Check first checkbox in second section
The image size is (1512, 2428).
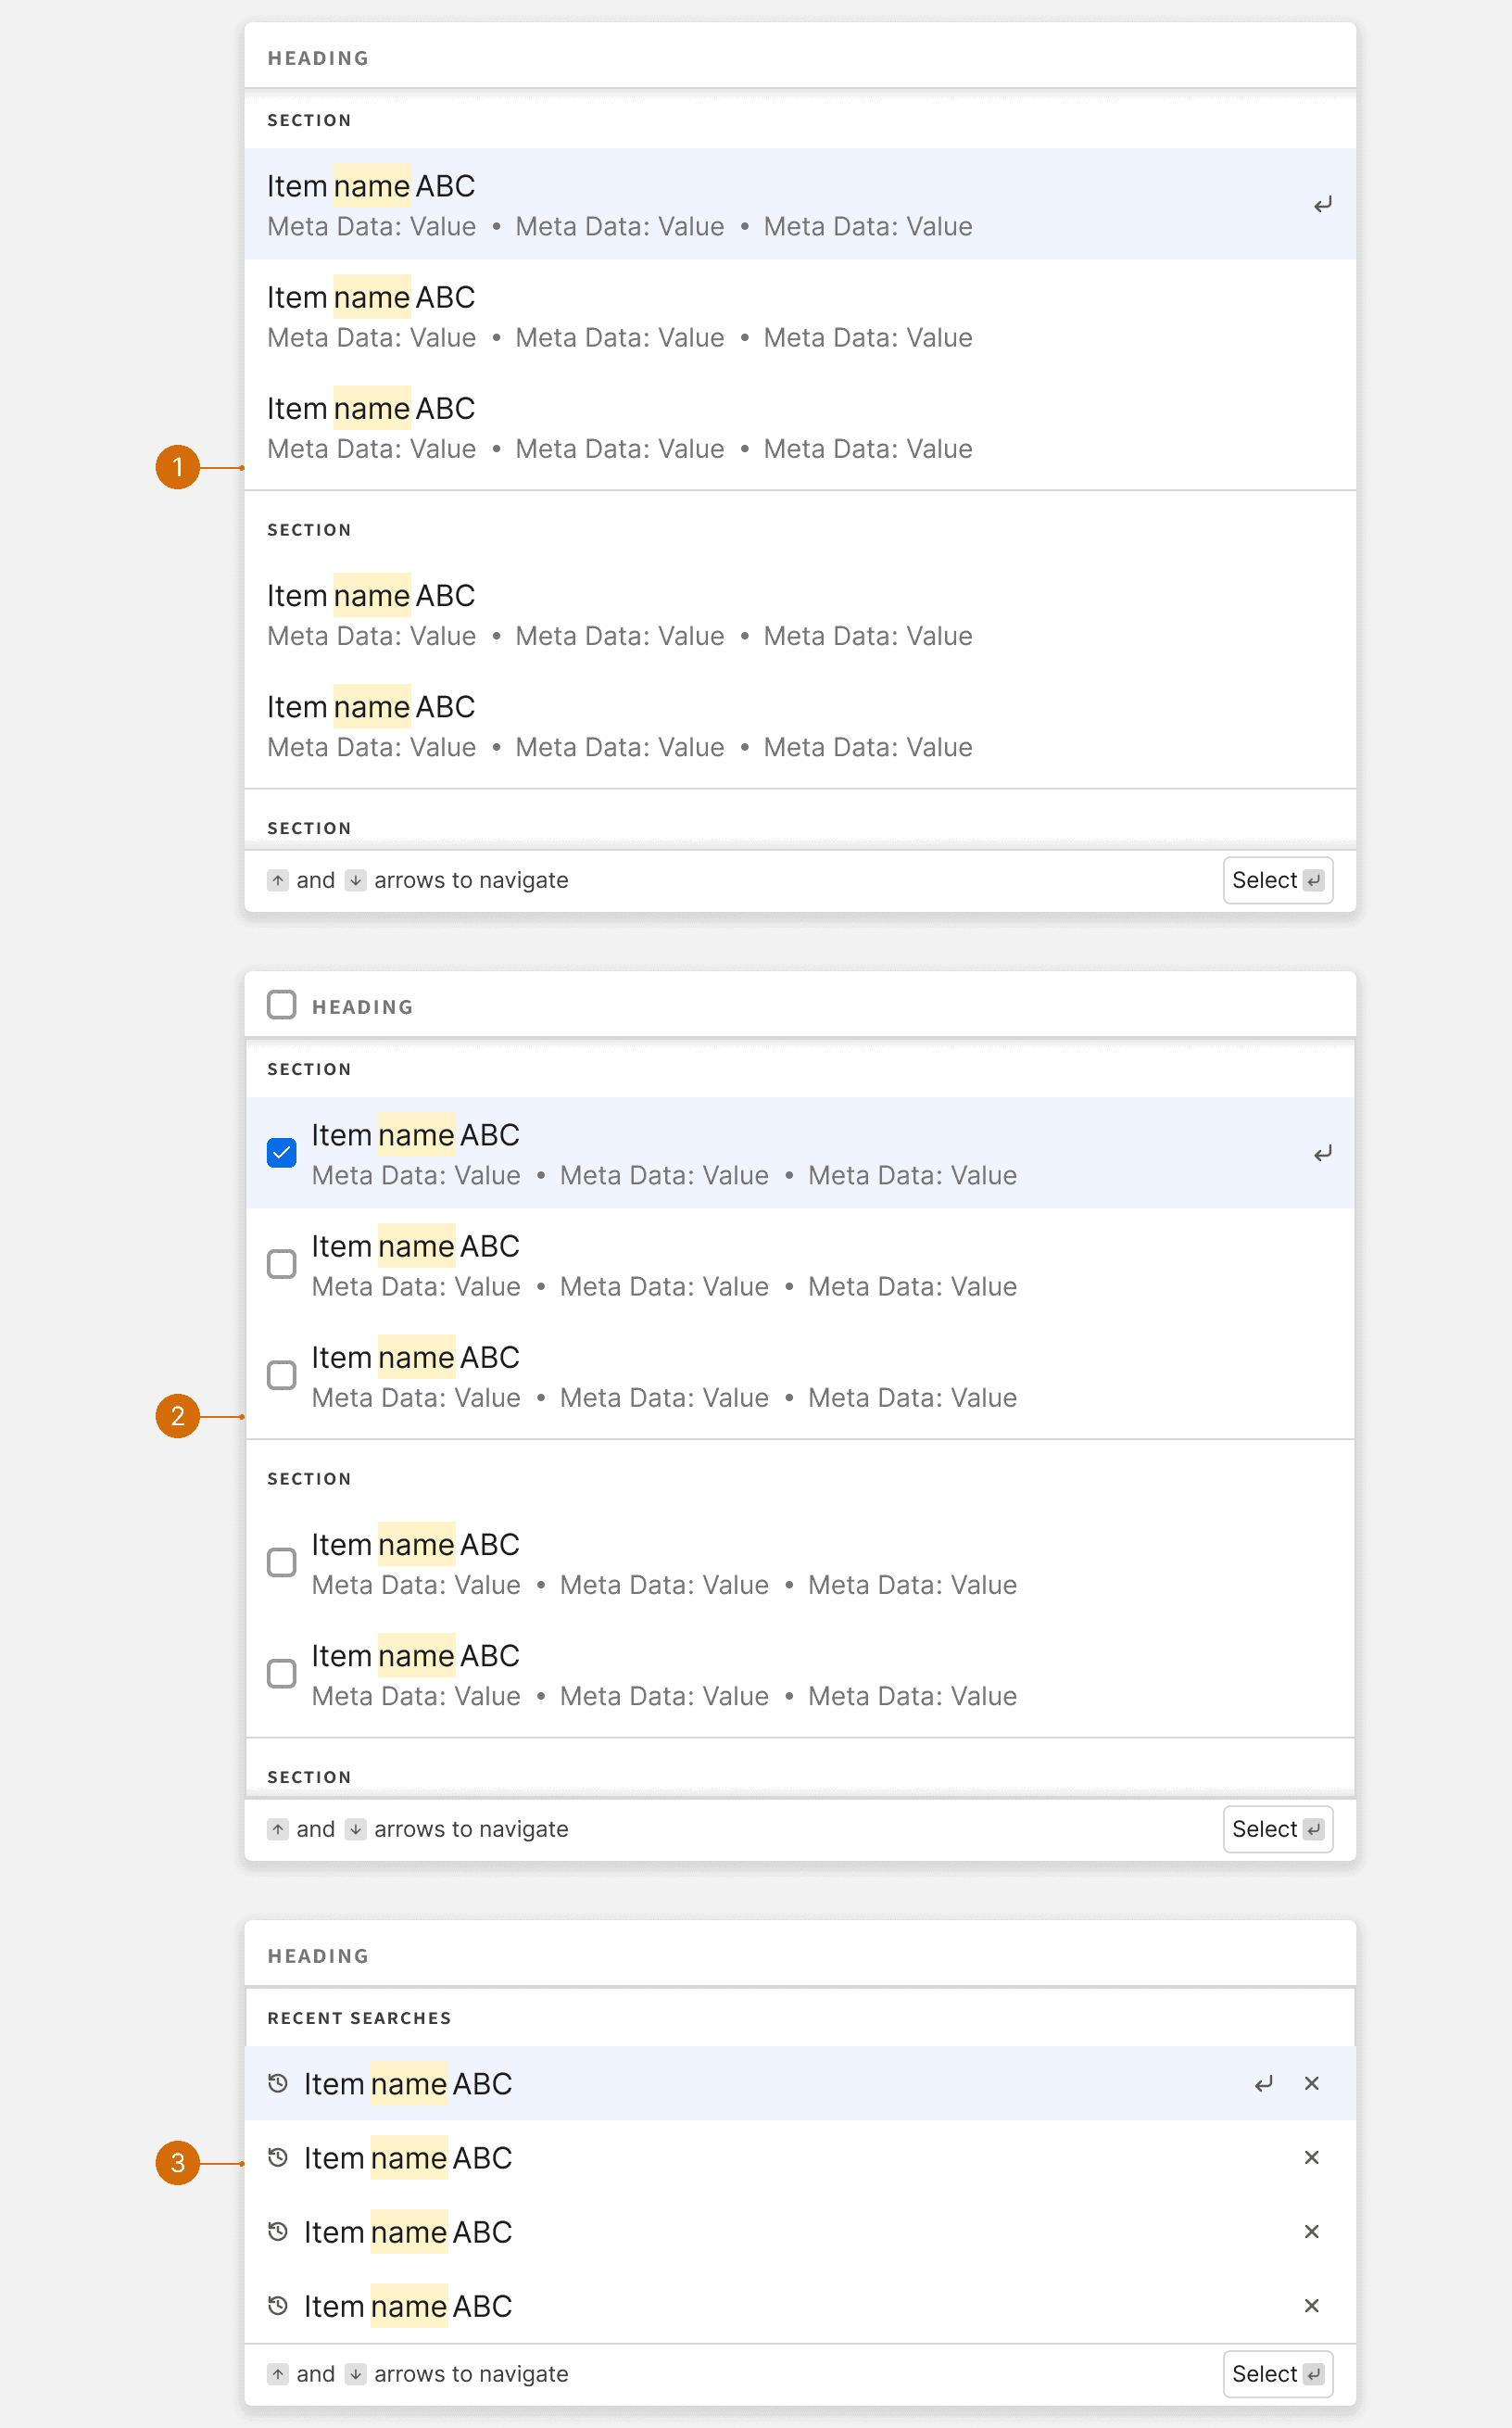point(282,1562)
